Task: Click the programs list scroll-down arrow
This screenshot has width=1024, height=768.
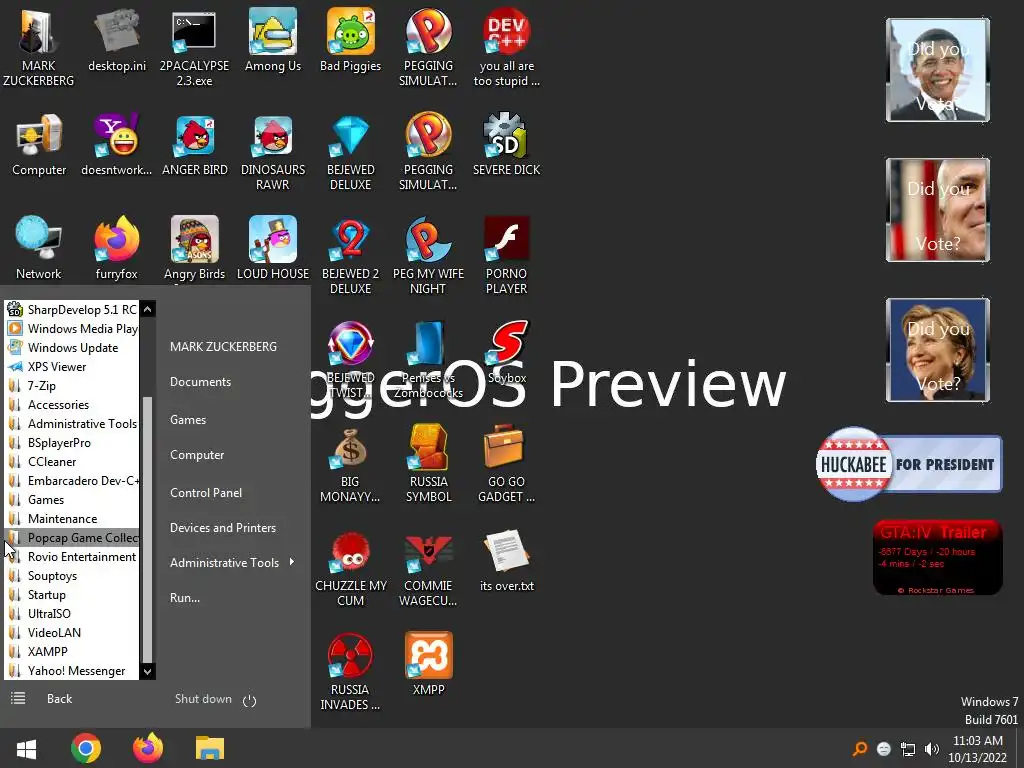Action: click(x=148, y=671)
